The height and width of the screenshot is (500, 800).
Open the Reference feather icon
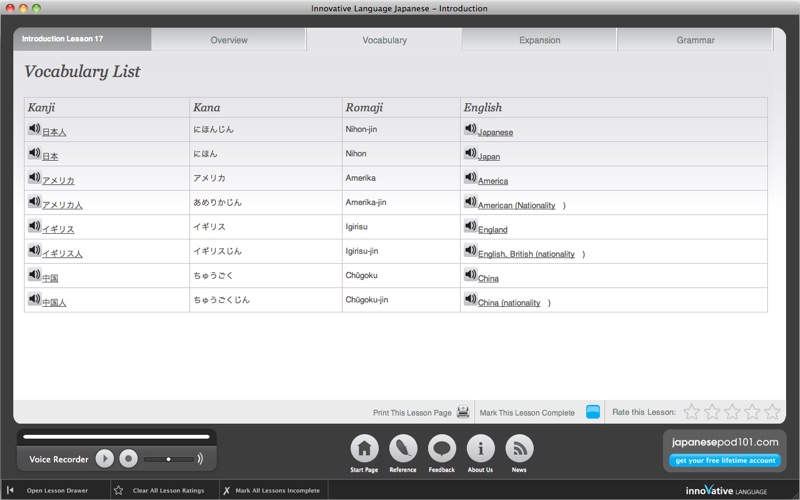[403, 449]
